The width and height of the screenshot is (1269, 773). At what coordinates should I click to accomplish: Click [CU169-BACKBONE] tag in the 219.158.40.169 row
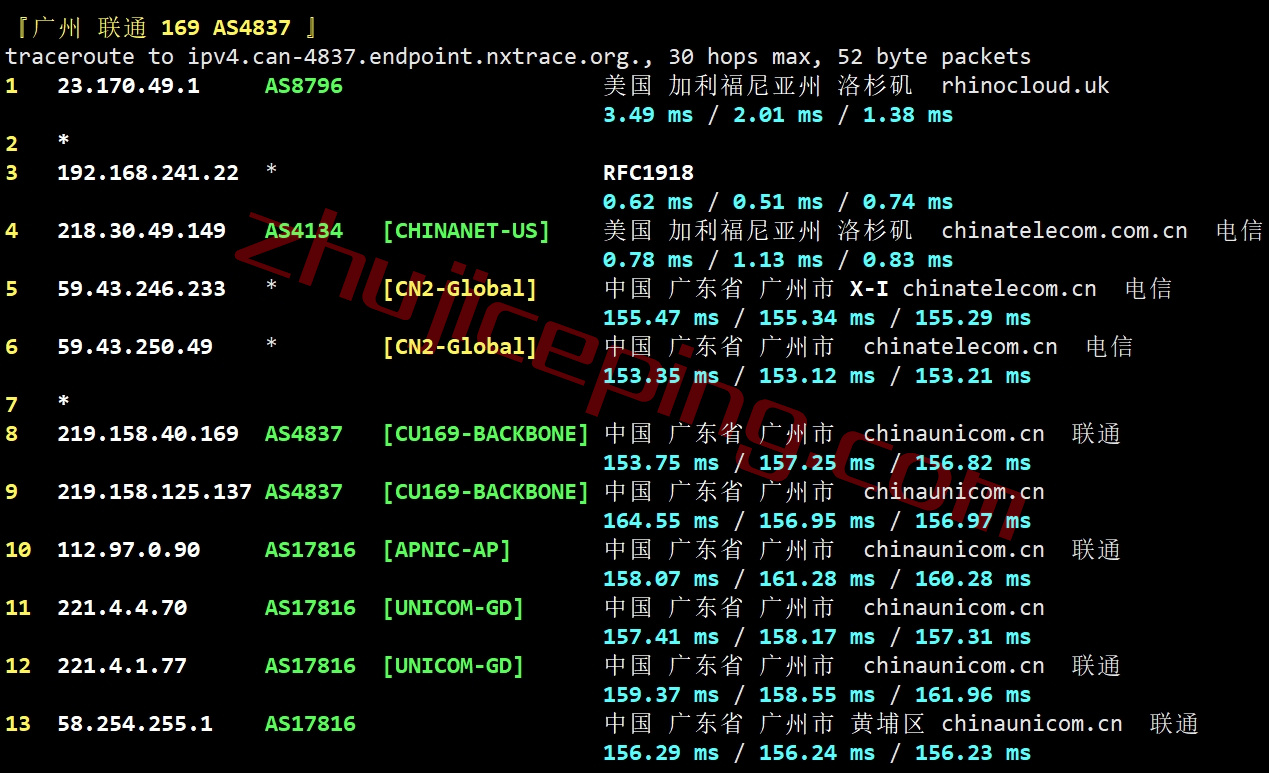pyautogui.click(x=486, y=434)
